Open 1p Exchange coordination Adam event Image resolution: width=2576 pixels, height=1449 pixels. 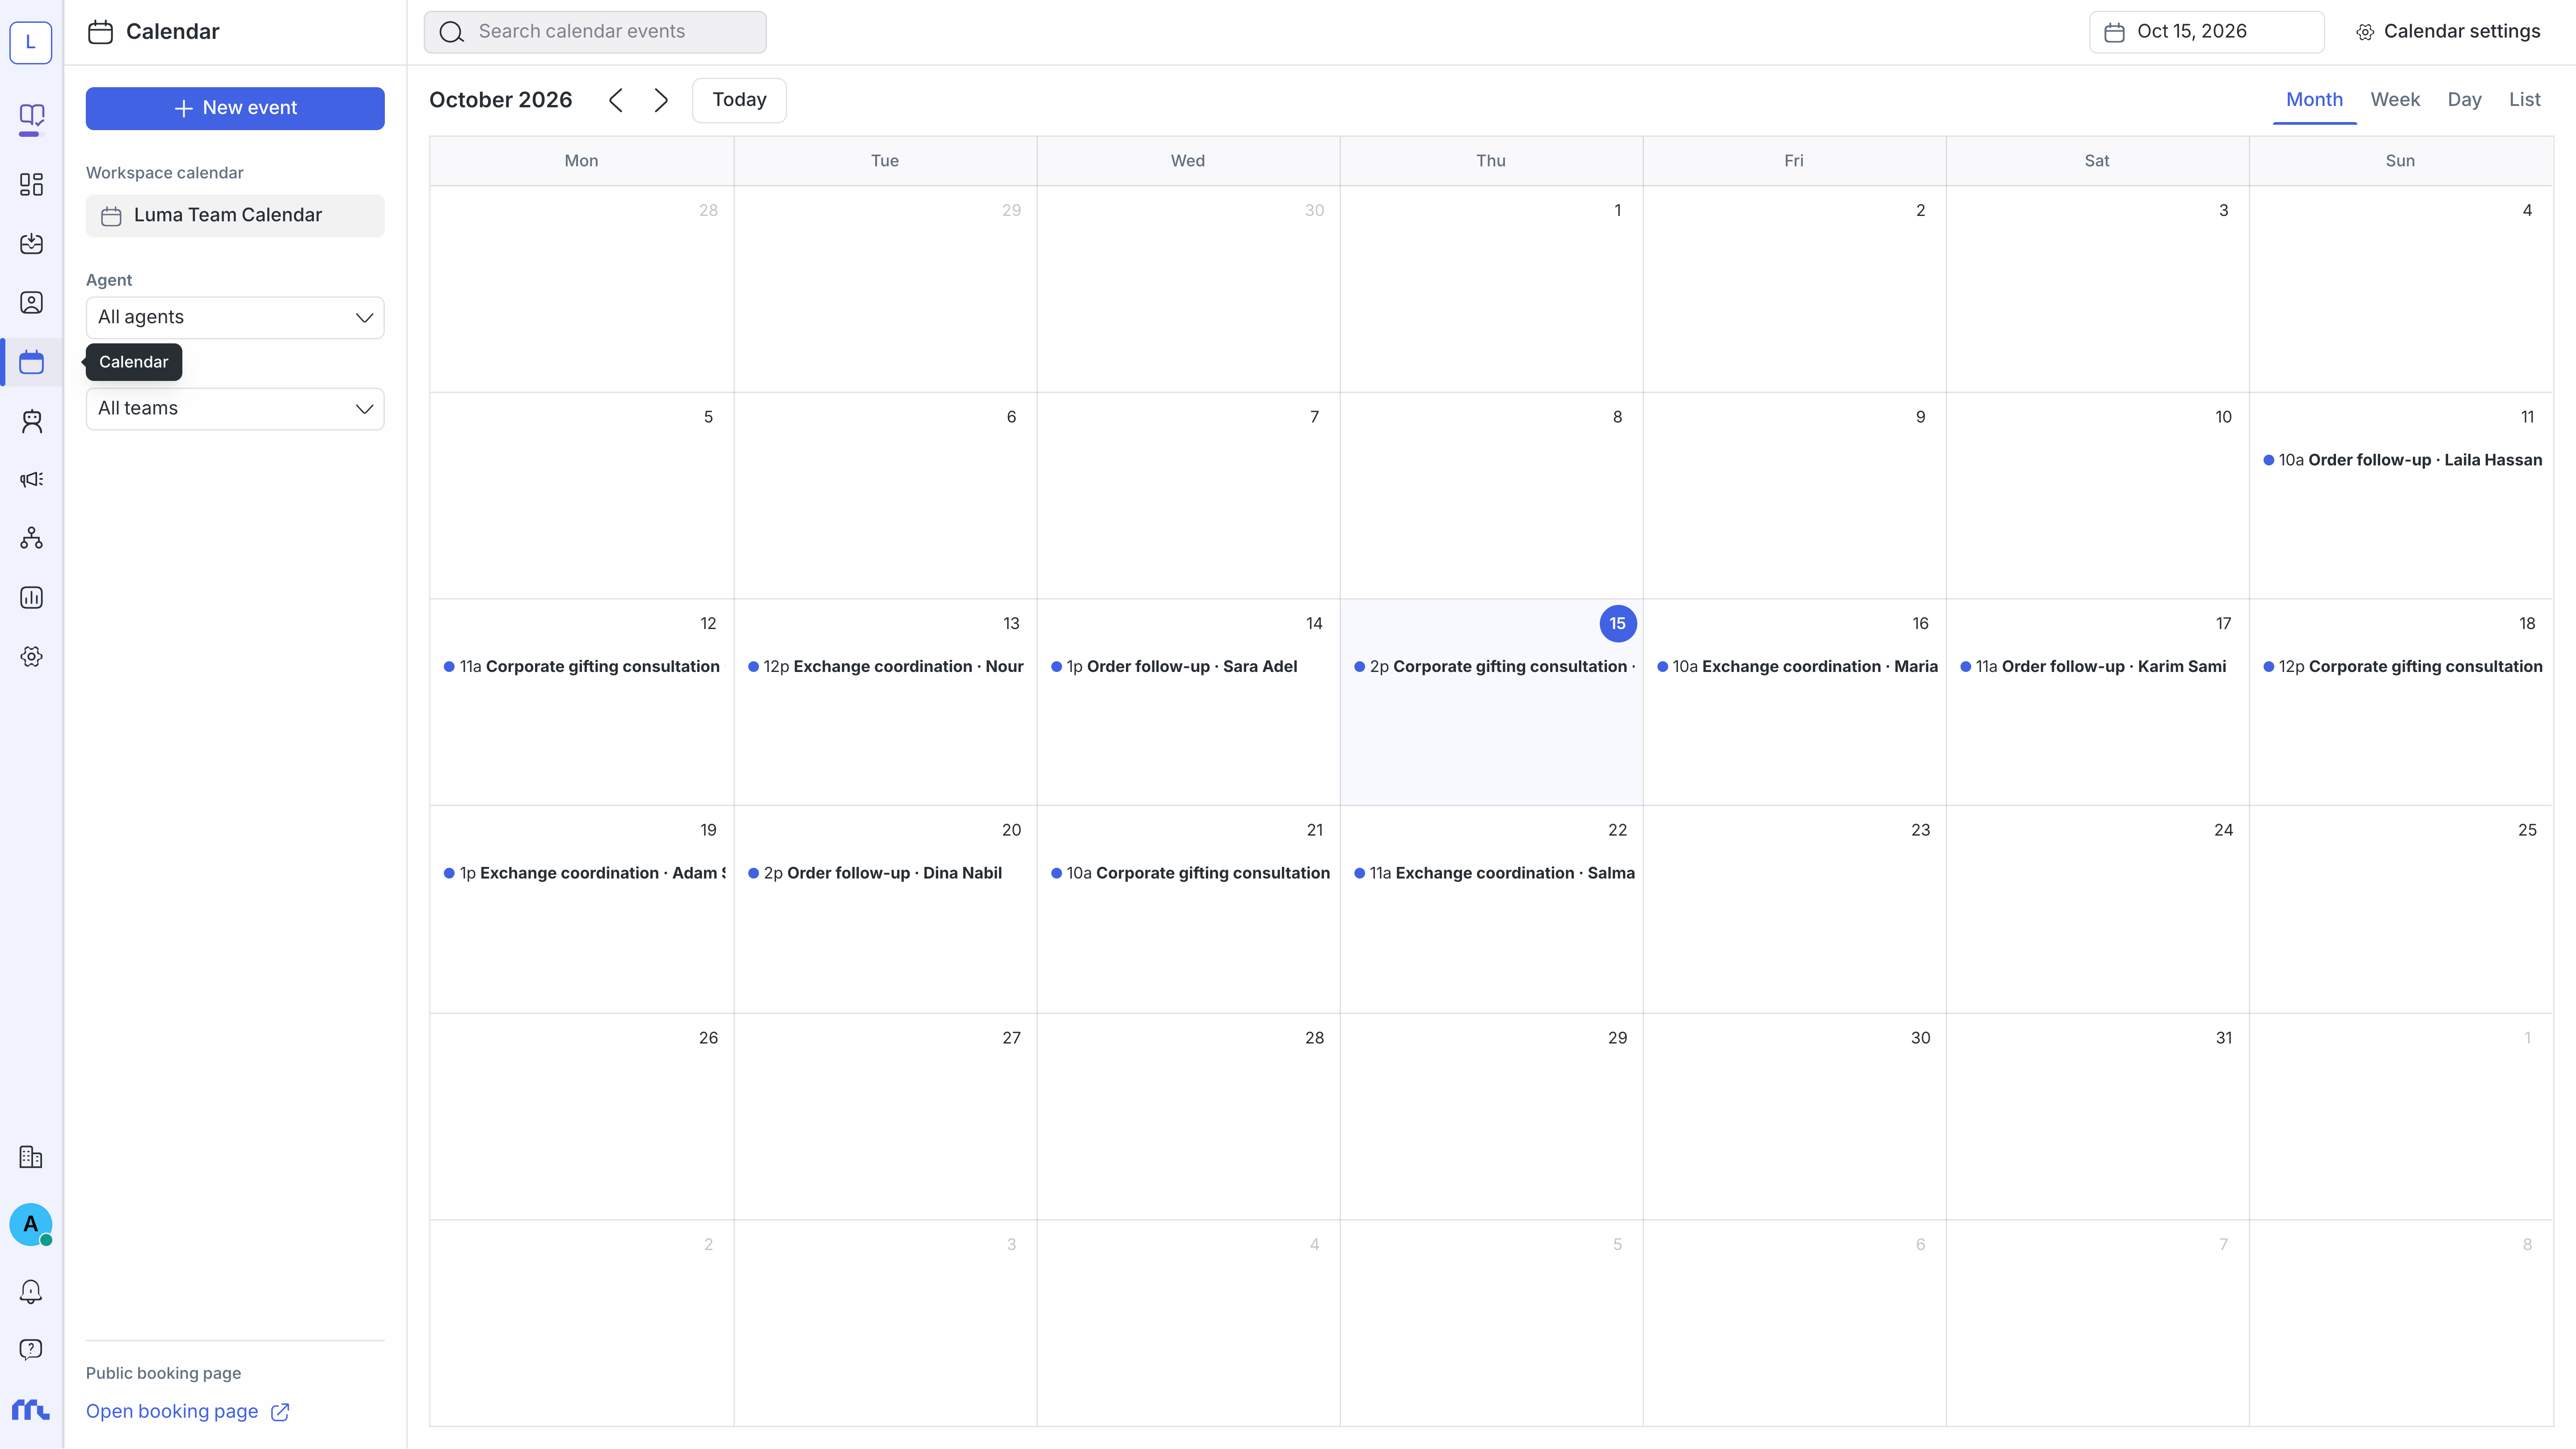pyautogui.click(x=585, y=873)
